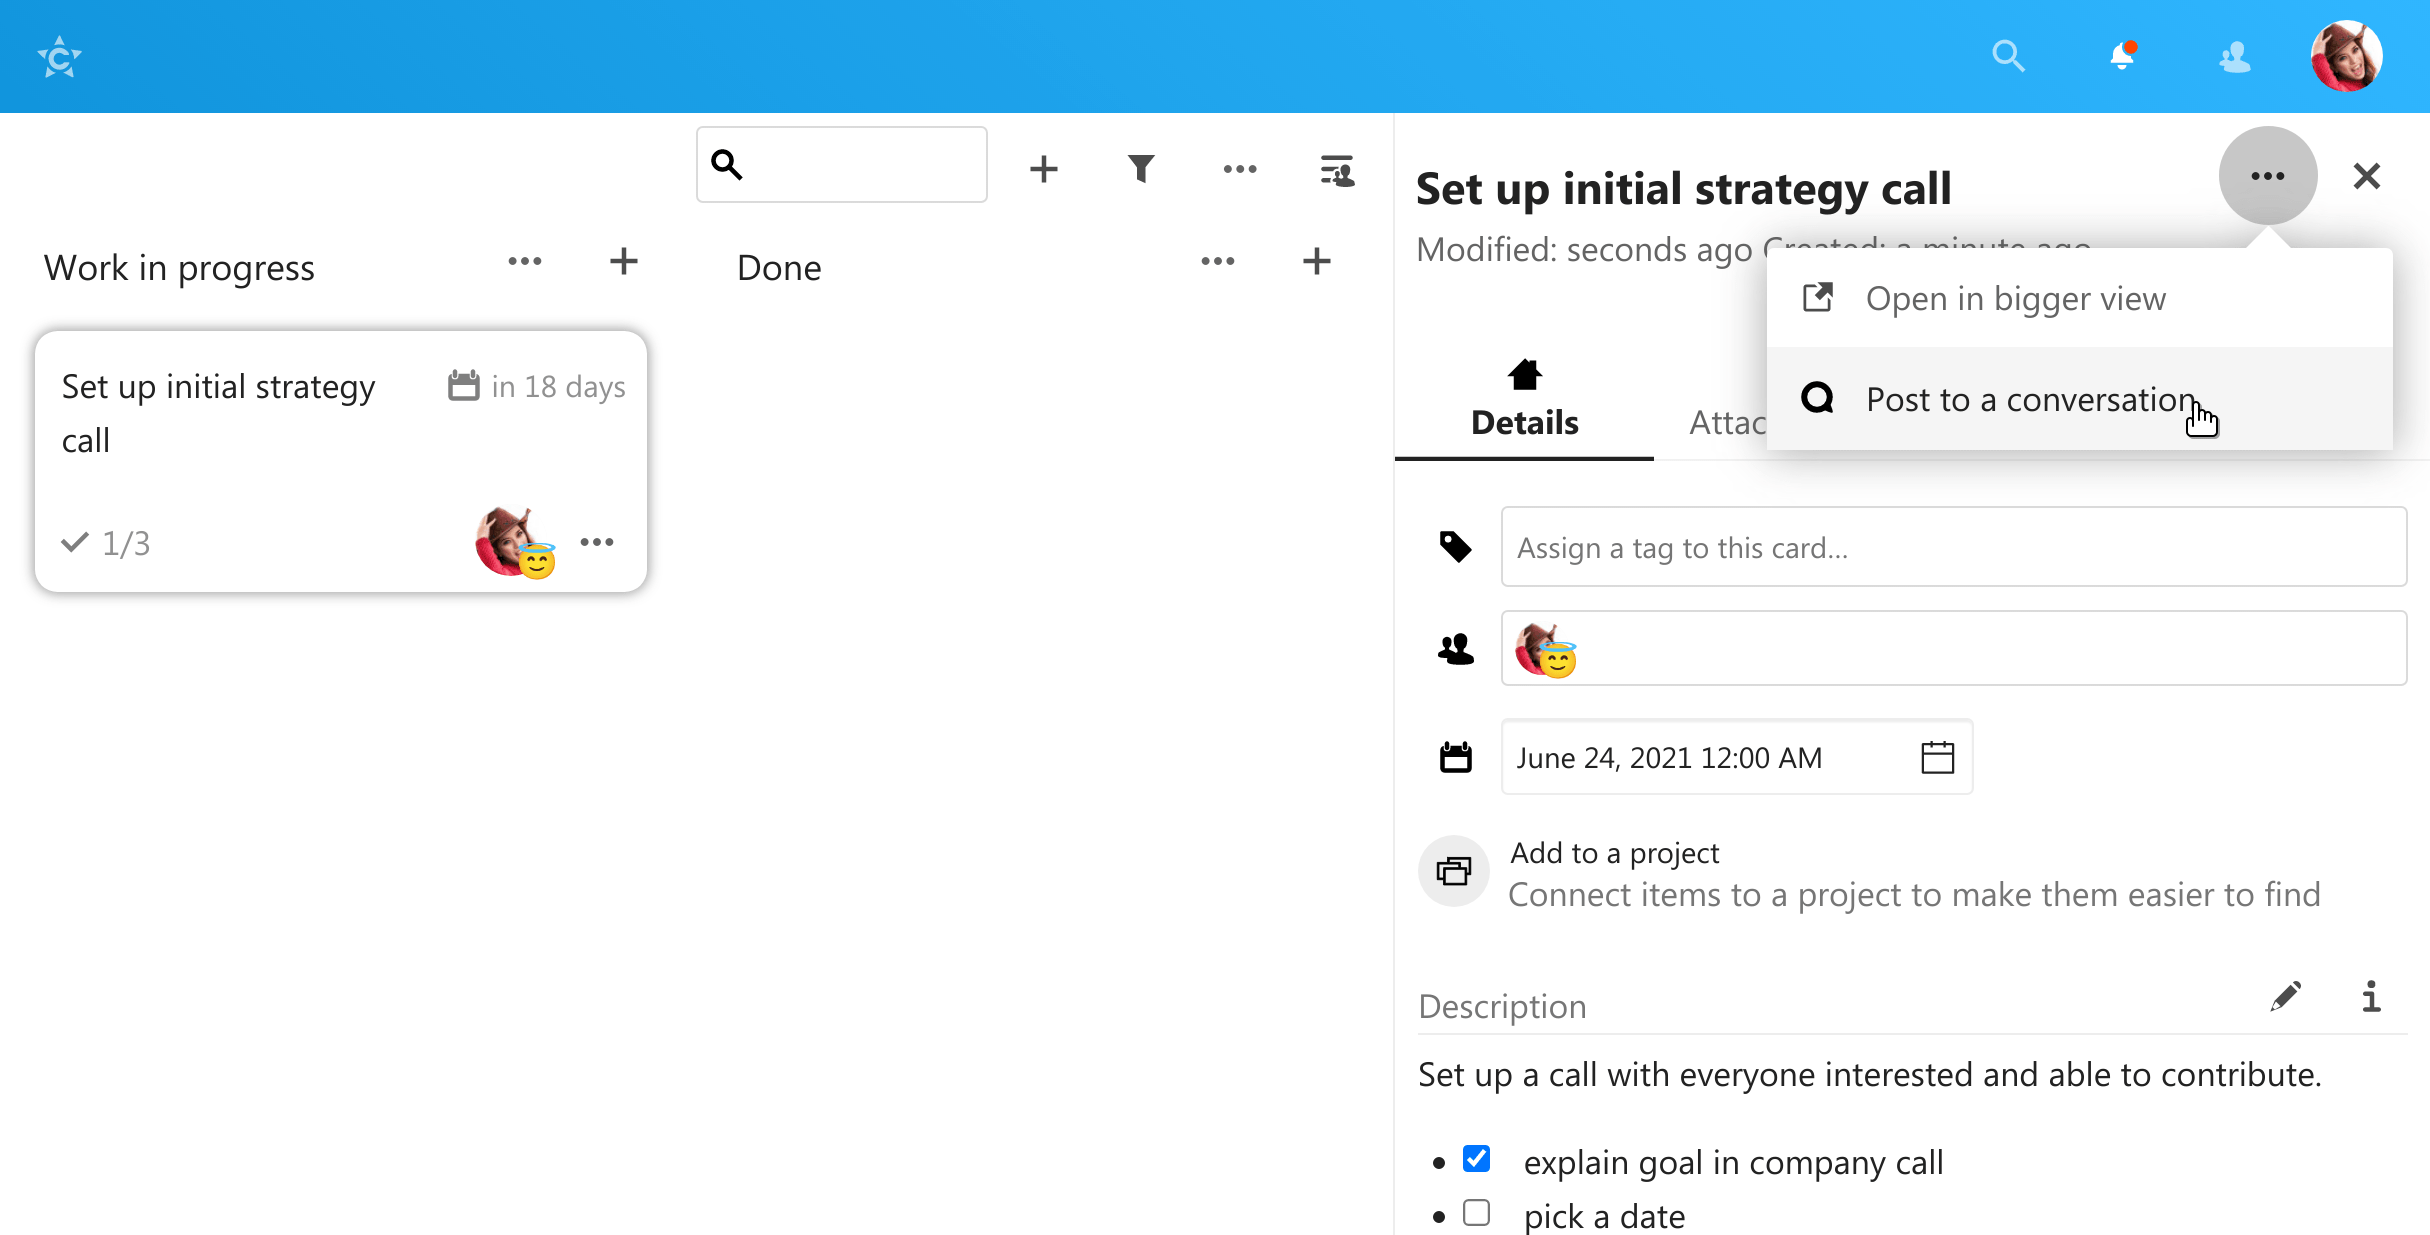The height and width of the screenshot is (1235, 2430).
Task: Open the strategy call card's three-dot menu
Action: 597,541
